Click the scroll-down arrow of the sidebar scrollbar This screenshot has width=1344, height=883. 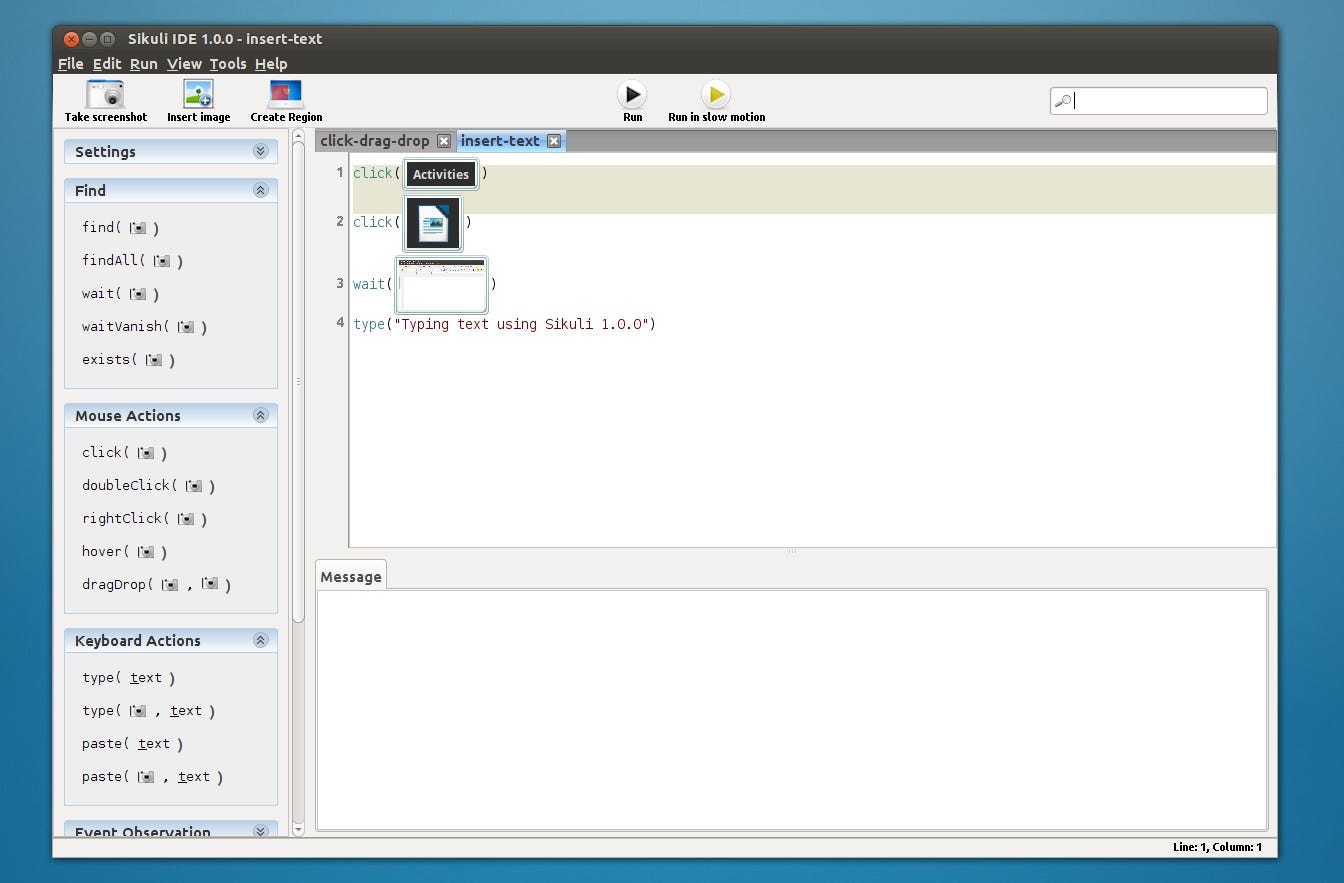pyautogui.click(x=298, y=829)
